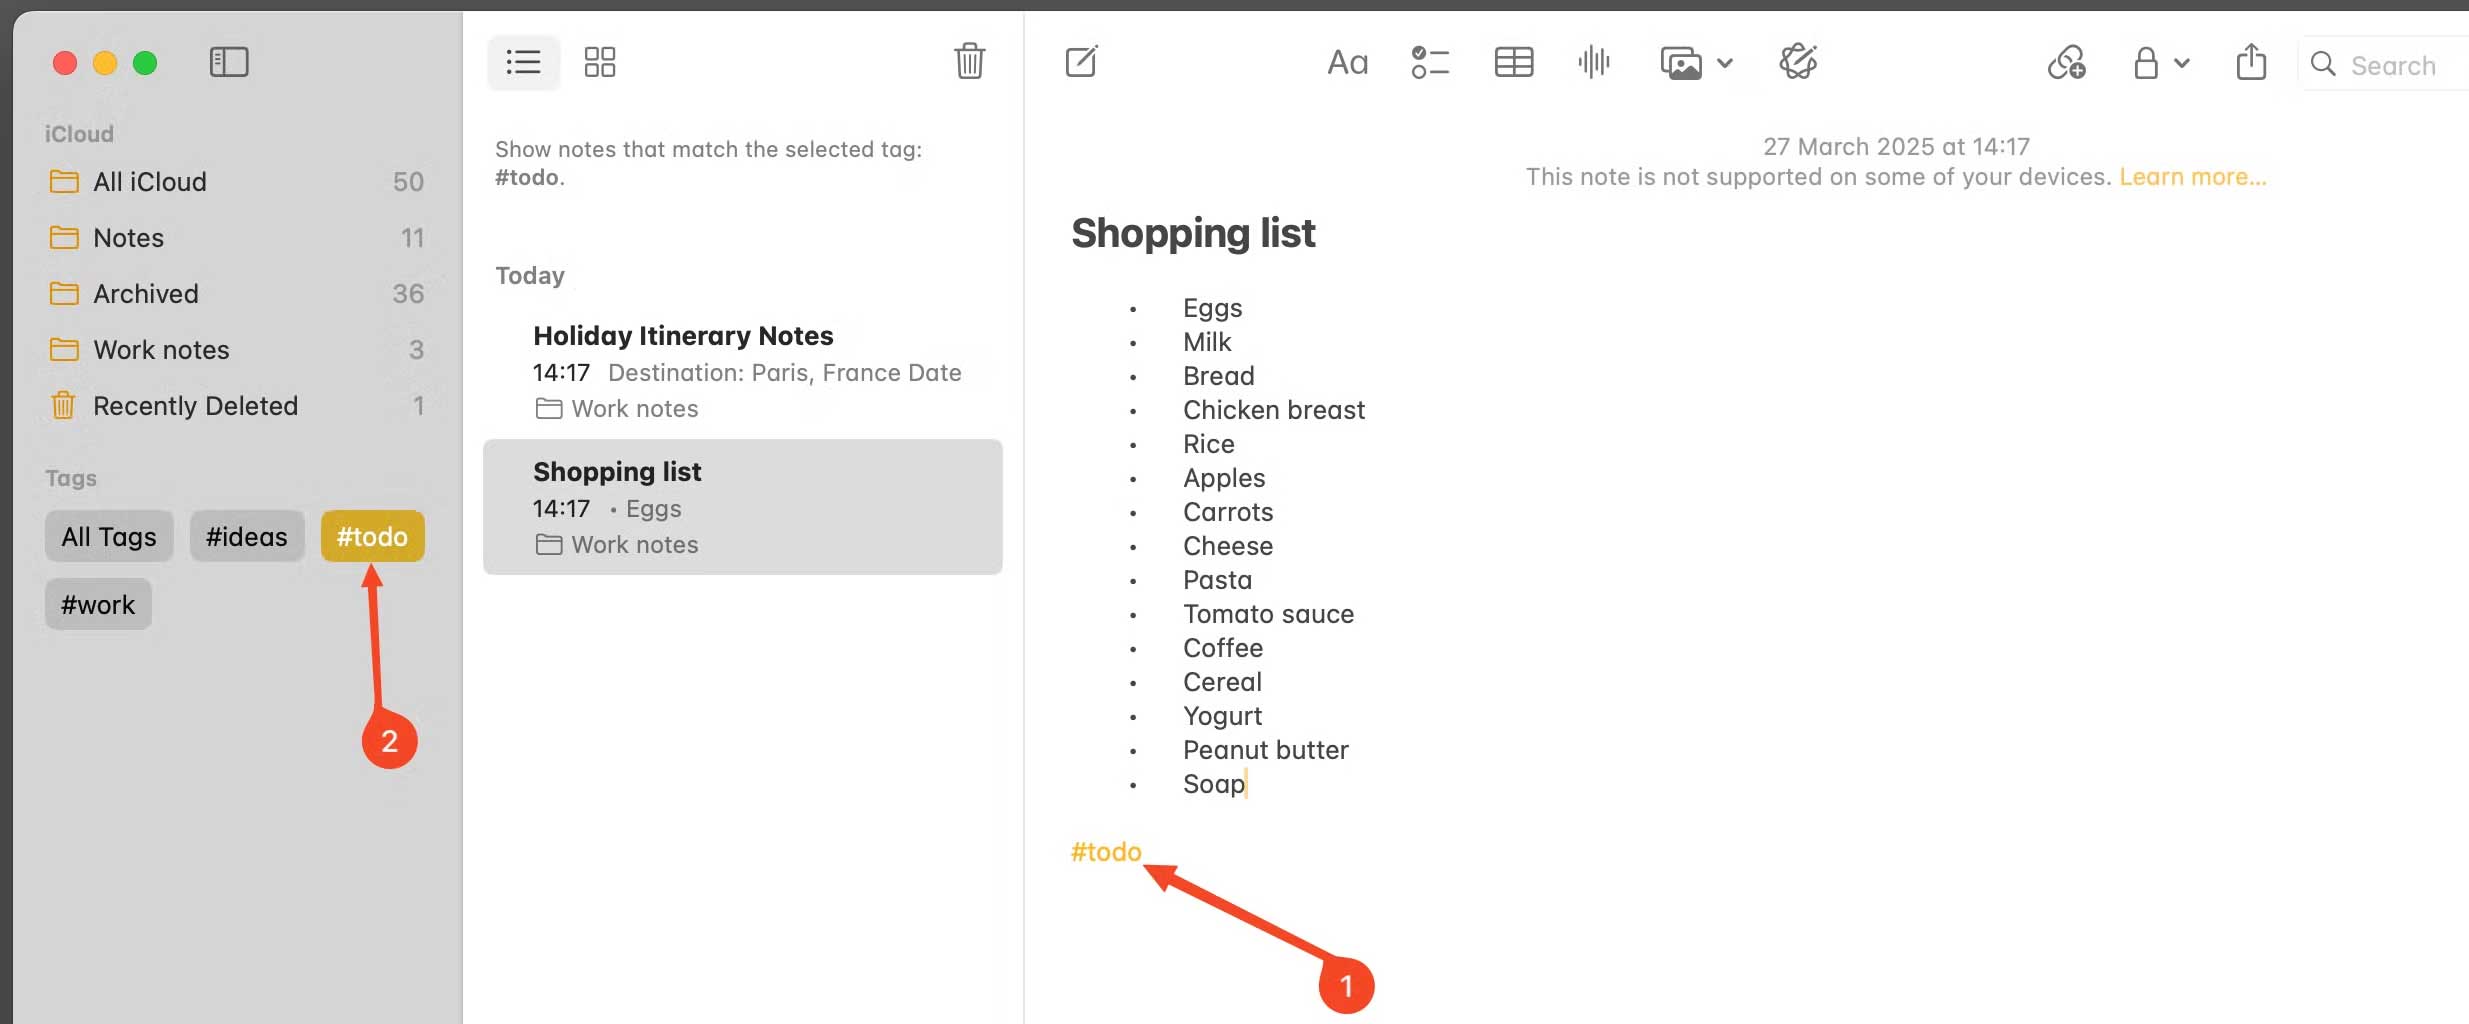The image size is (2469, 1024).
Task: Select the highlighted #todo tag
Action: click(371, 536)
